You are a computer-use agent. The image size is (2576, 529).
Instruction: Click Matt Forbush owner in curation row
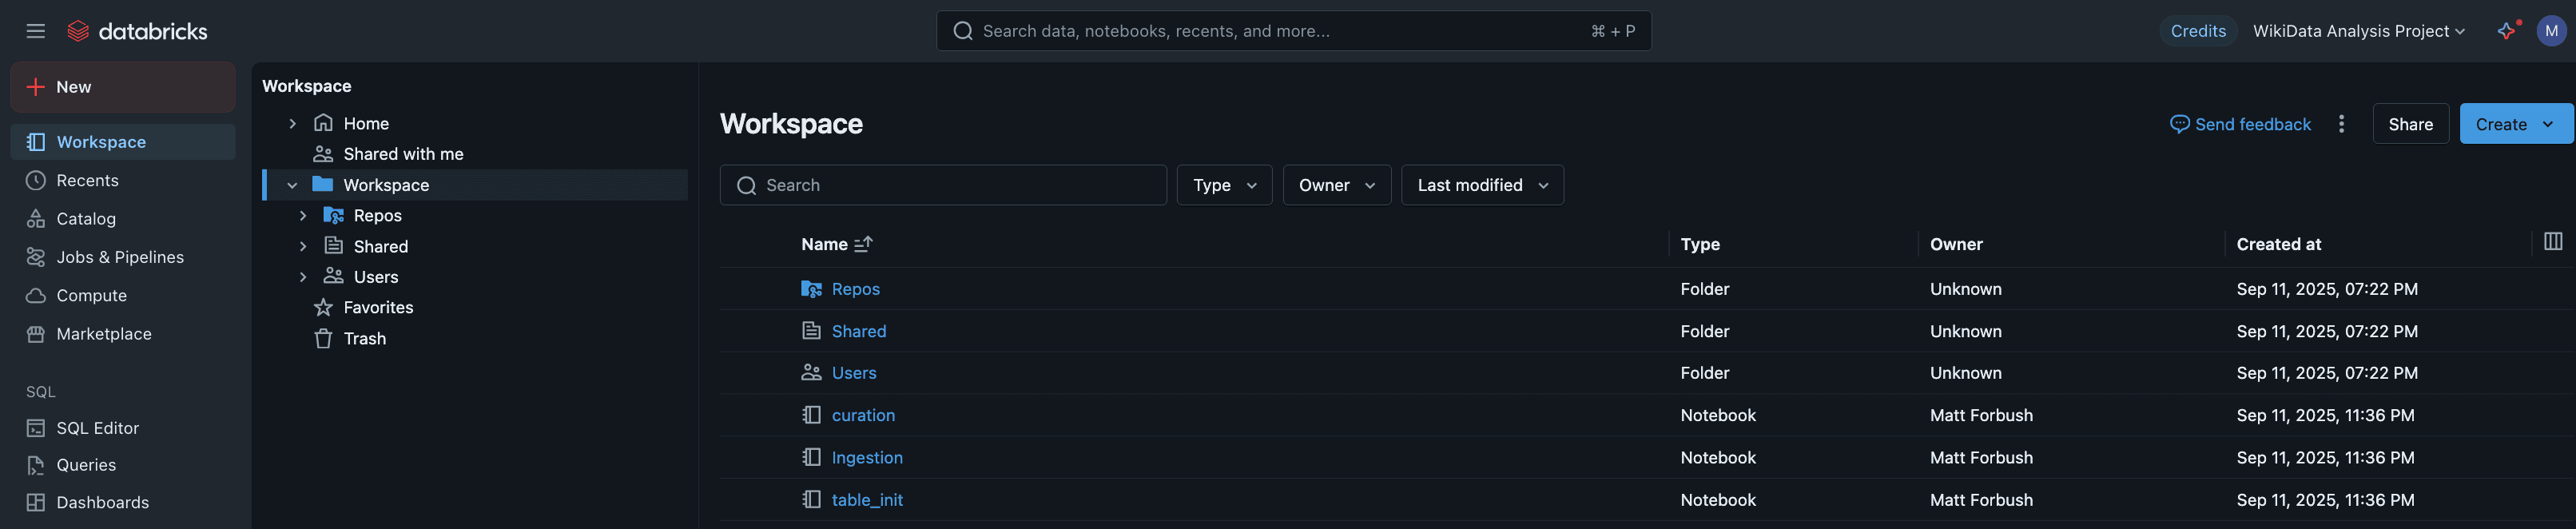click(x=1981, y=415)
